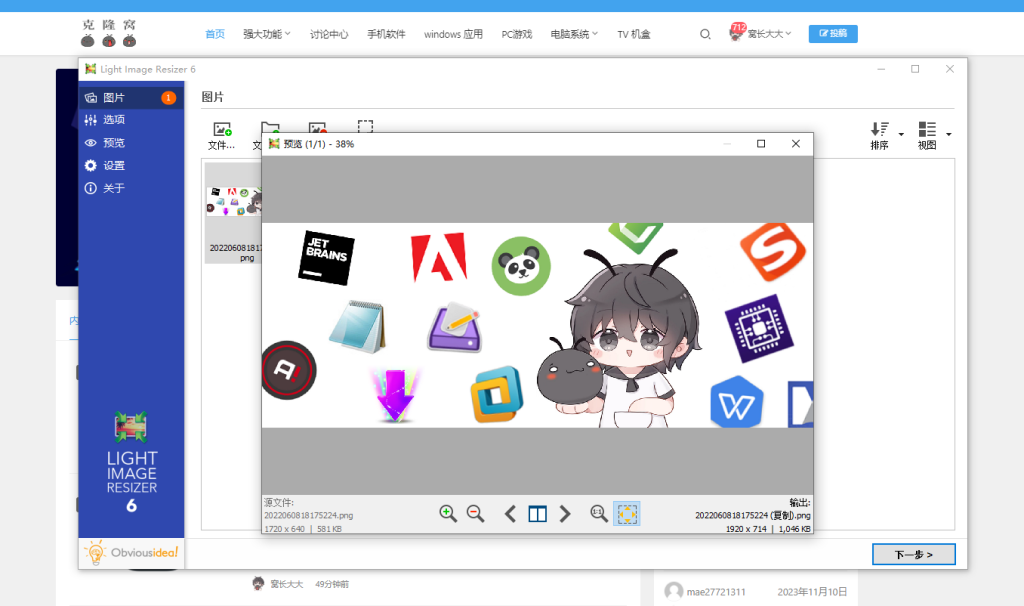Screen dimensions: 1024x606
Task: Open windows 应用 on the website nav
Action: (453, 34)
